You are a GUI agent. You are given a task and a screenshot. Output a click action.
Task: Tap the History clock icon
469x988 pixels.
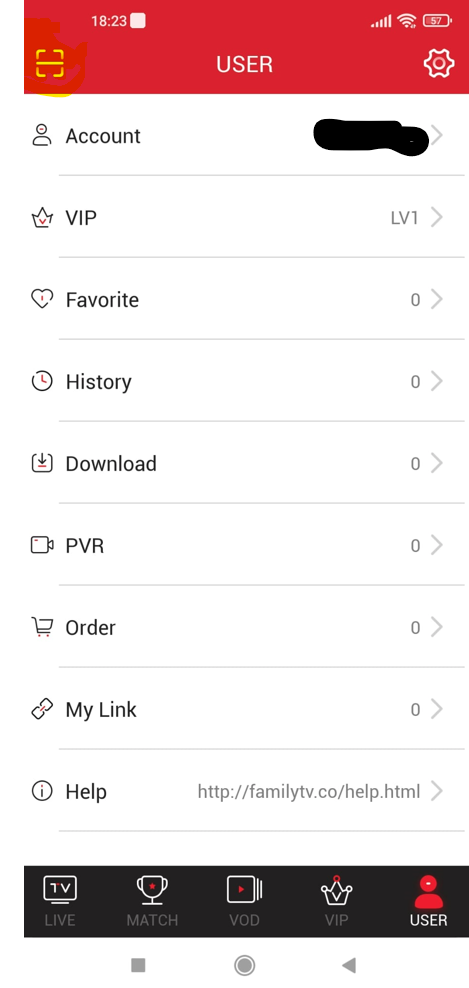click(x=42, y=381)
